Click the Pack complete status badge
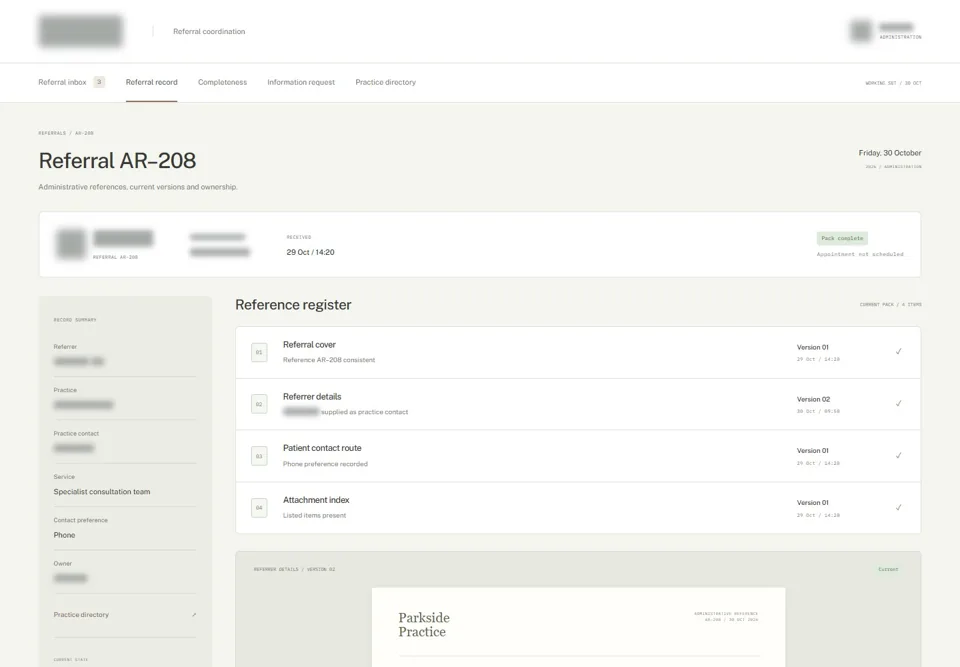Screen dimensions: 960x667 (x=842, y=238)
